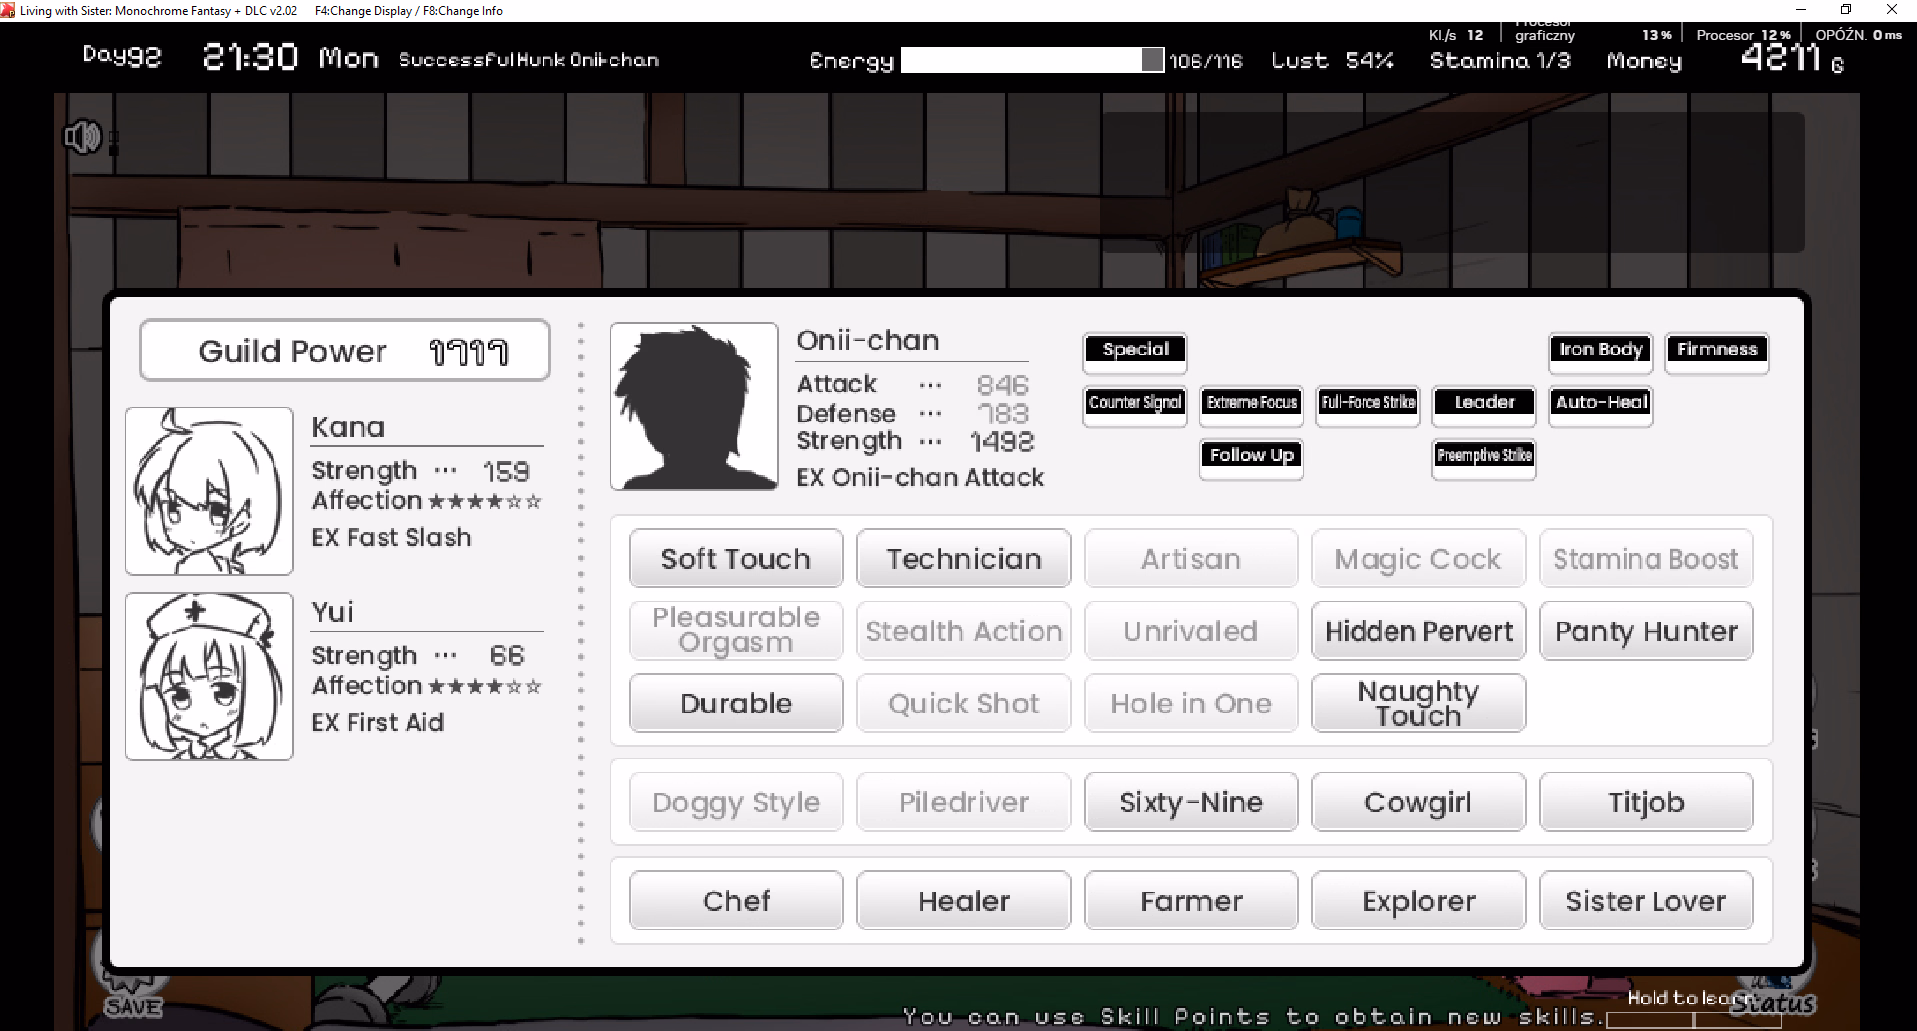This screenshot has height=1031, width=1917.
Task: Click Kana's portrait thumbnail
Action: pyautogui.click(x=209, y=491)
